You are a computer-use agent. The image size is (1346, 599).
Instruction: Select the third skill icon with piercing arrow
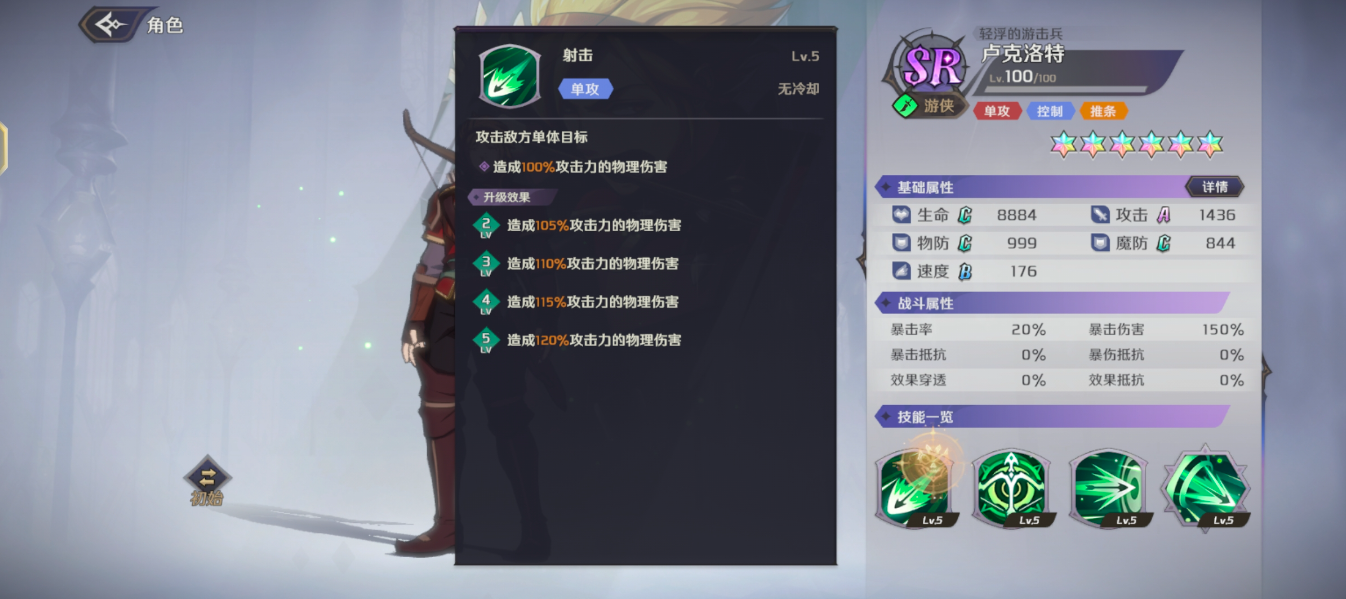point(1108,488)
